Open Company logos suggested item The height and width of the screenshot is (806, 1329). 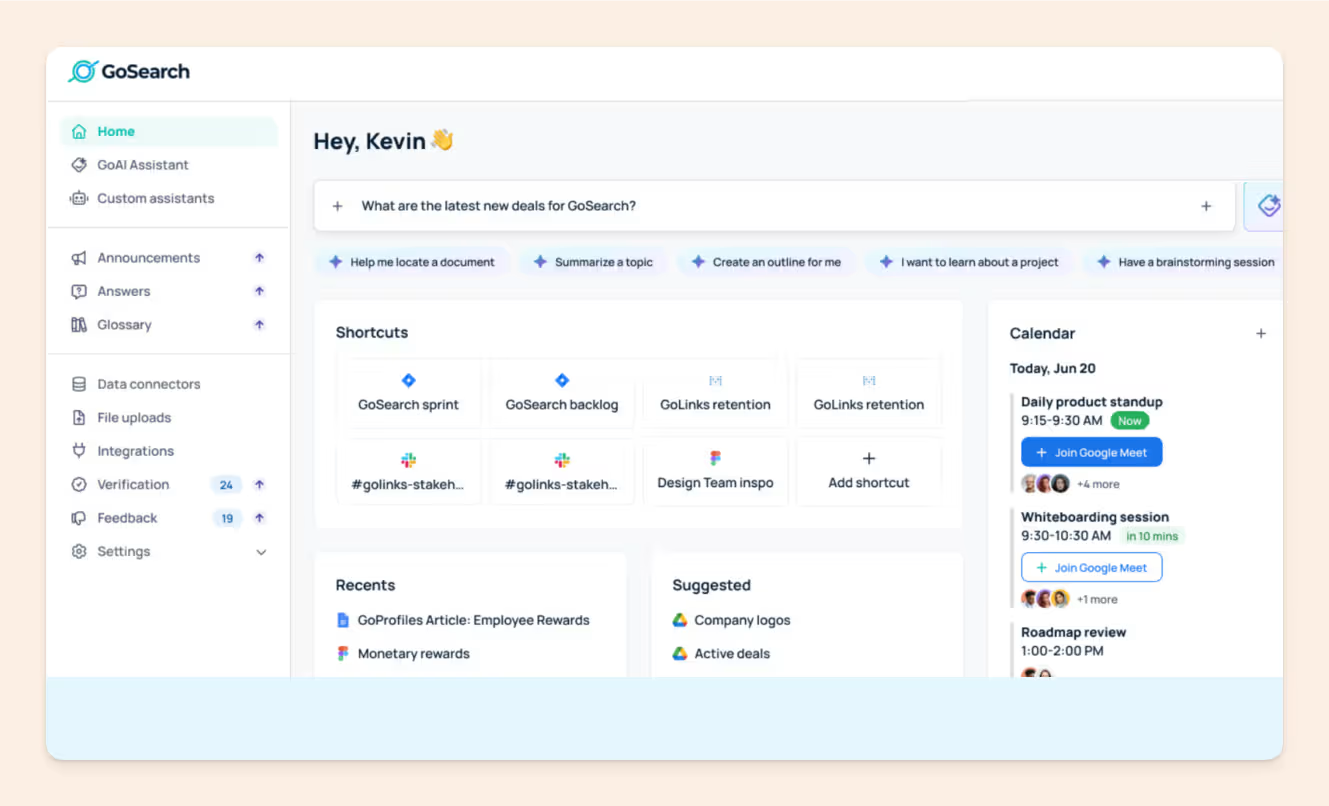(x=731, y=620)
